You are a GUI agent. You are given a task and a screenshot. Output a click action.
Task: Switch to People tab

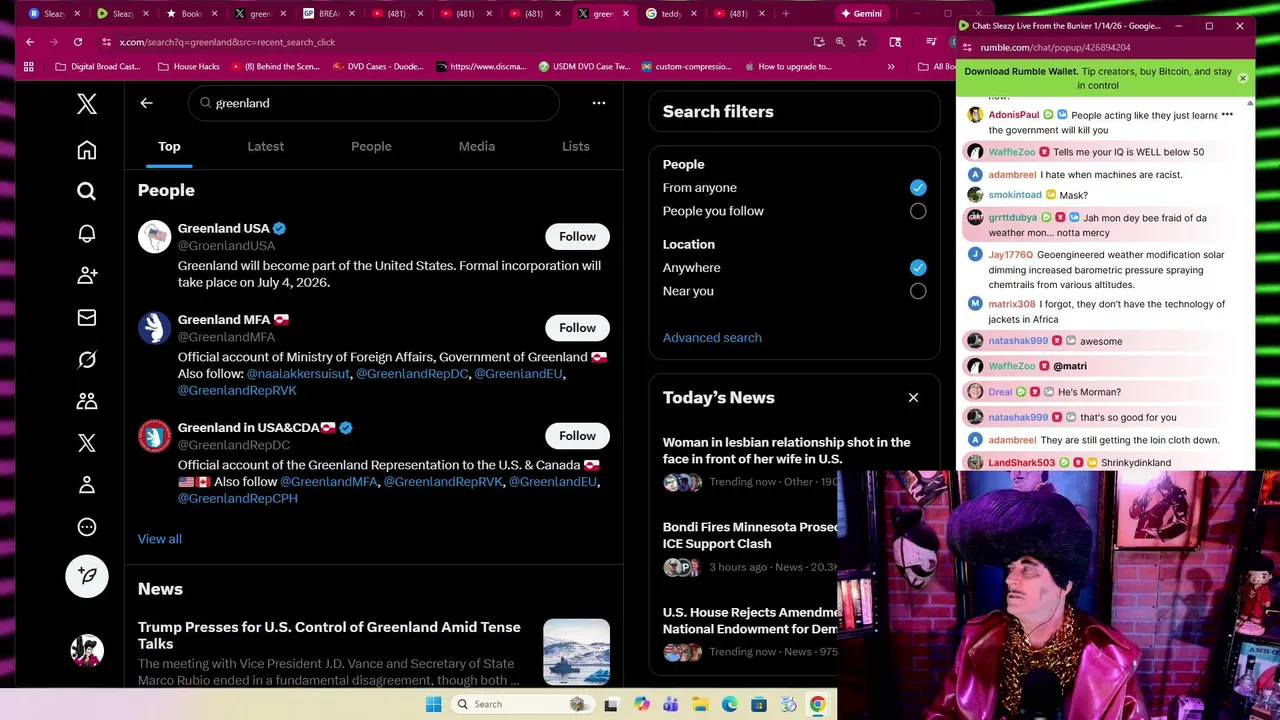371,146
